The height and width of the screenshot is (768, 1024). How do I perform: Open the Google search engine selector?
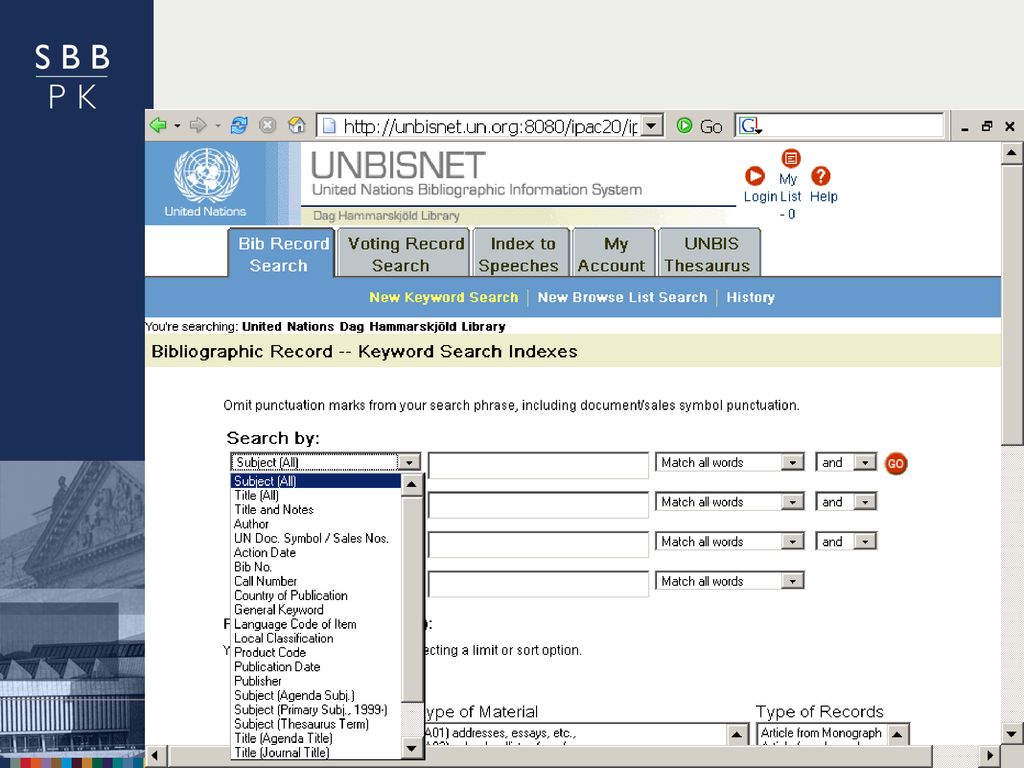click(x=750, y=125)
